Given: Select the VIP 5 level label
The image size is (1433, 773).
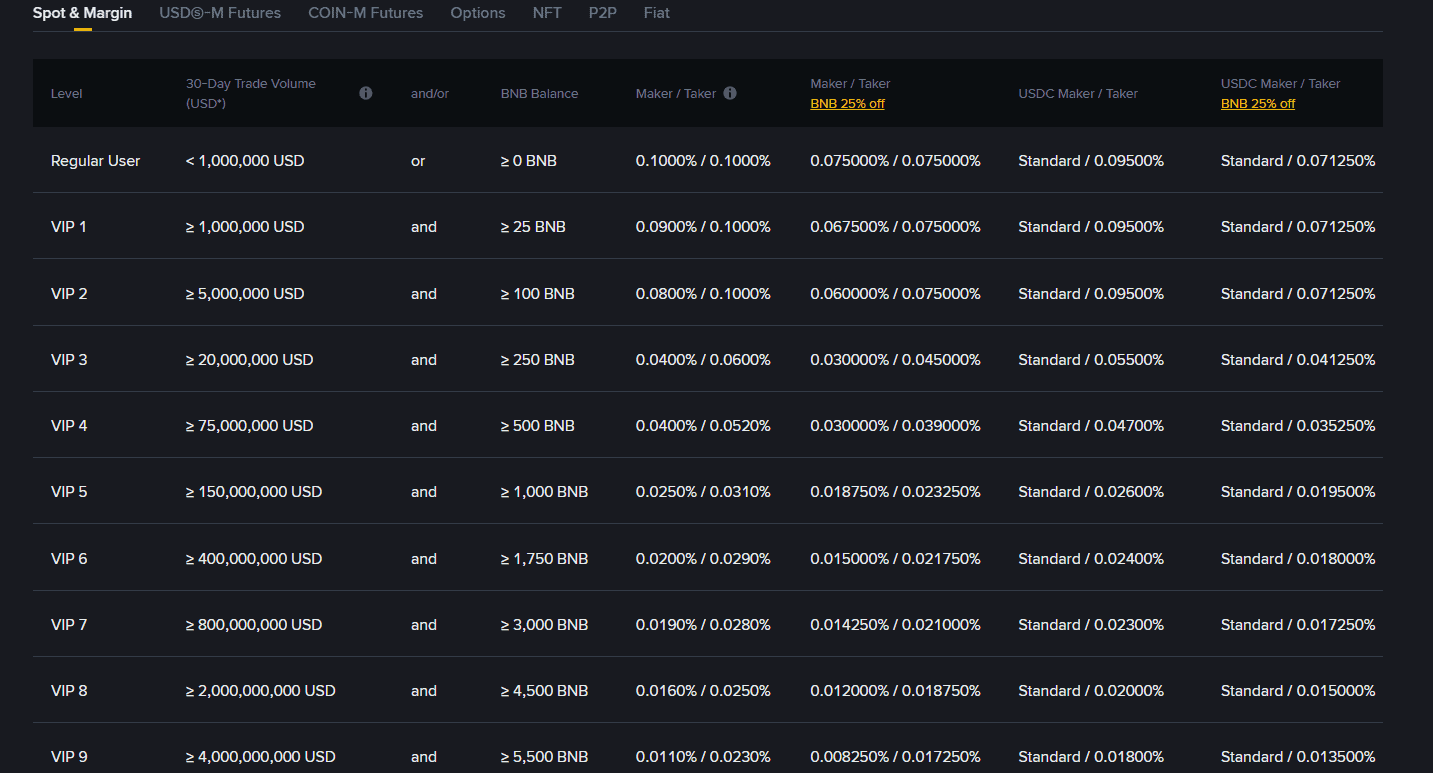Looking at the screenshot, I should 69,492.
